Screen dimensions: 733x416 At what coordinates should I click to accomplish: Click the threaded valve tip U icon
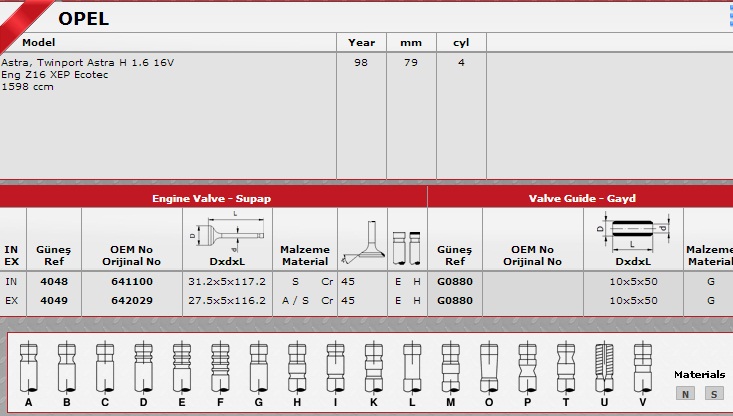(x=603, y=366)
